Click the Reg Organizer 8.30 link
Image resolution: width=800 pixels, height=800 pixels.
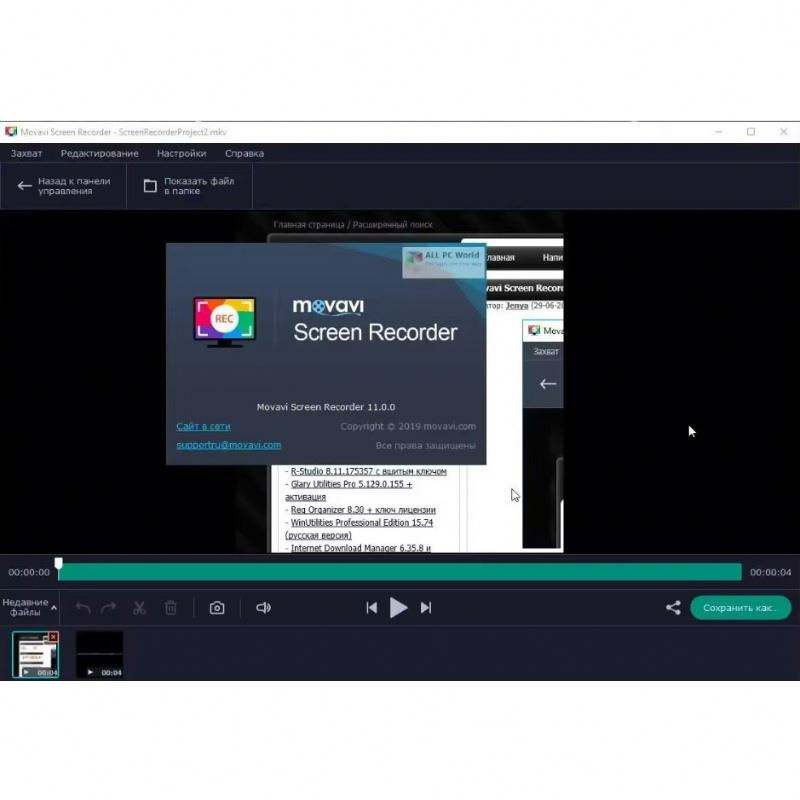(x=363, y=510)
